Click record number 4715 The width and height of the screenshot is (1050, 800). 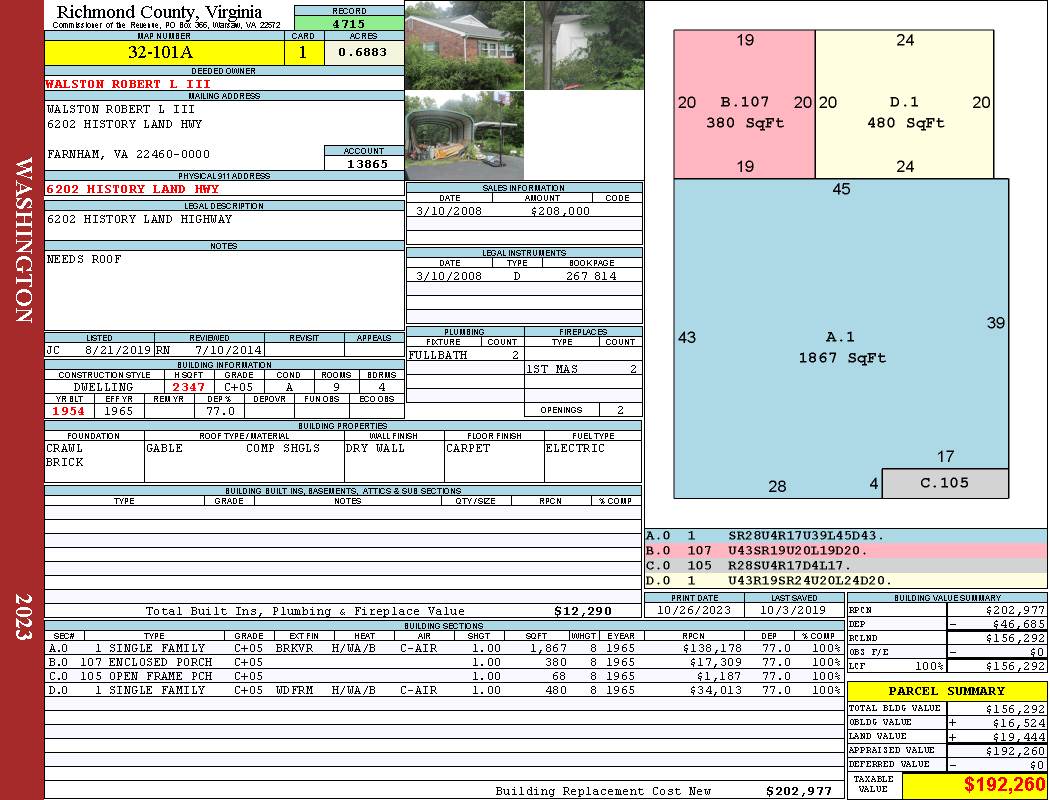pos(349,23)
